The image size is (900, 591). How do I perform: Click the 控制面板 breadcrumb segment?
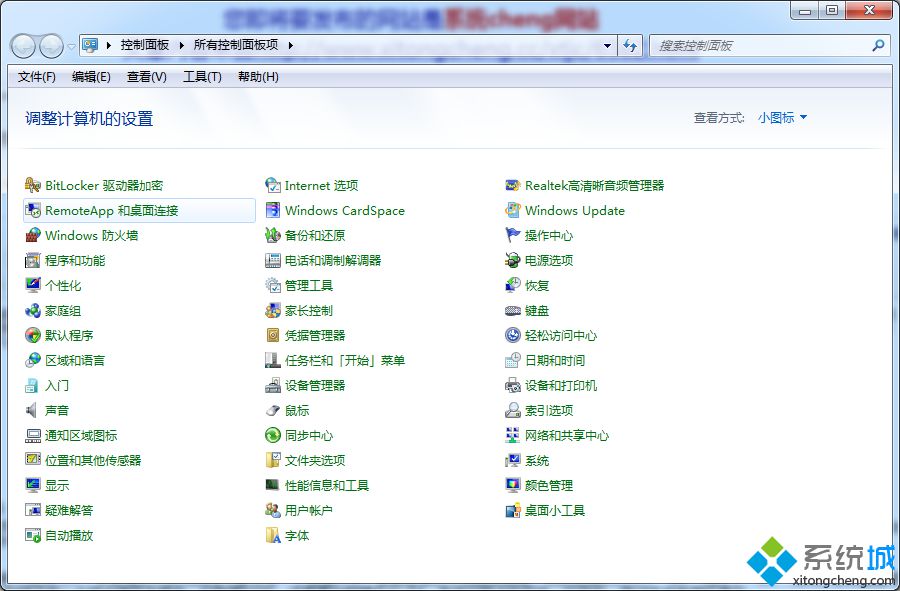point(145,45)
